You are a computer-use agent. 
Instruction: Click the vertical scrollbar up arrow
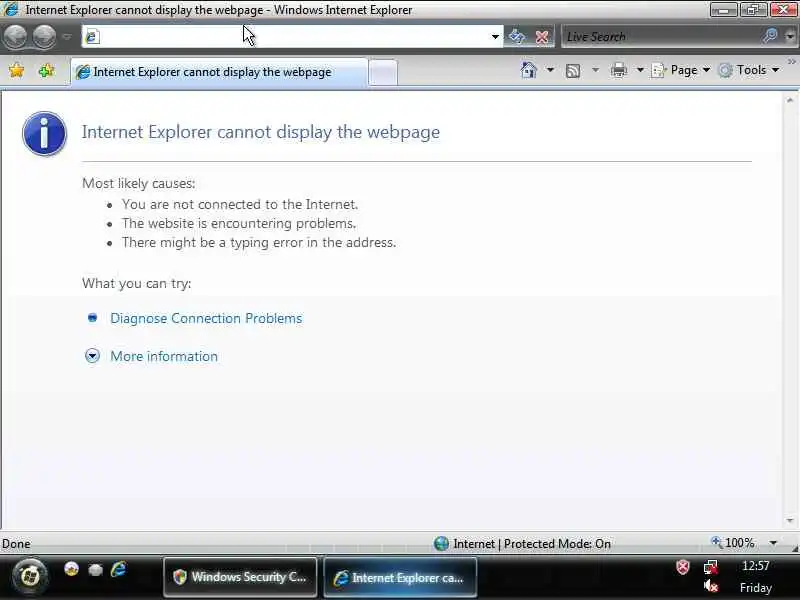[x=790, y=101]
